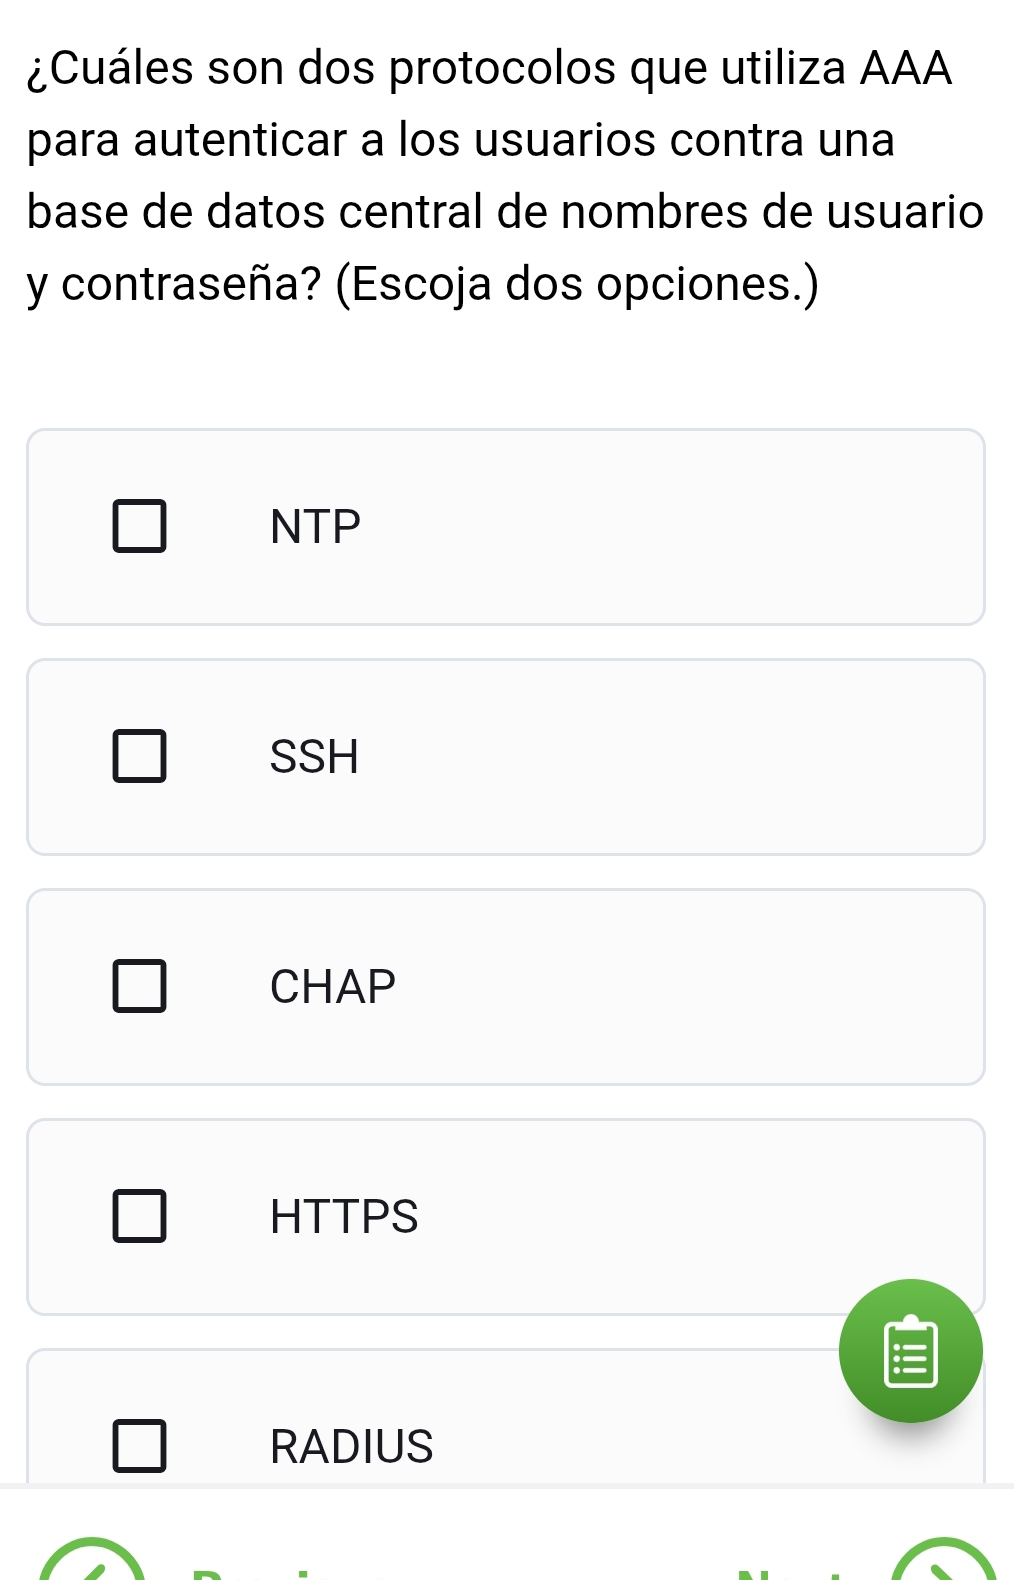
Task: Enable the CHAP checkbox
Action: pyautogui.click(x=139, y=987)
